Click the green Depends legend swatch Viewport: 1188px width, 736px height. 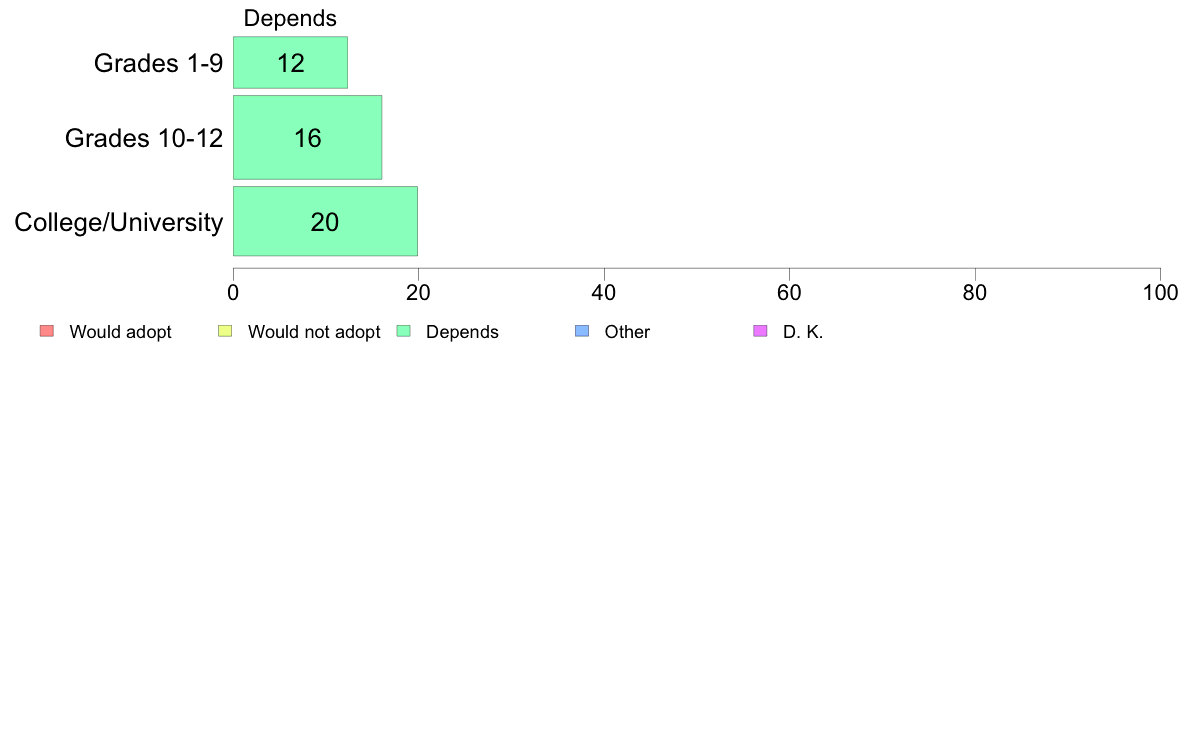[404, 331]
